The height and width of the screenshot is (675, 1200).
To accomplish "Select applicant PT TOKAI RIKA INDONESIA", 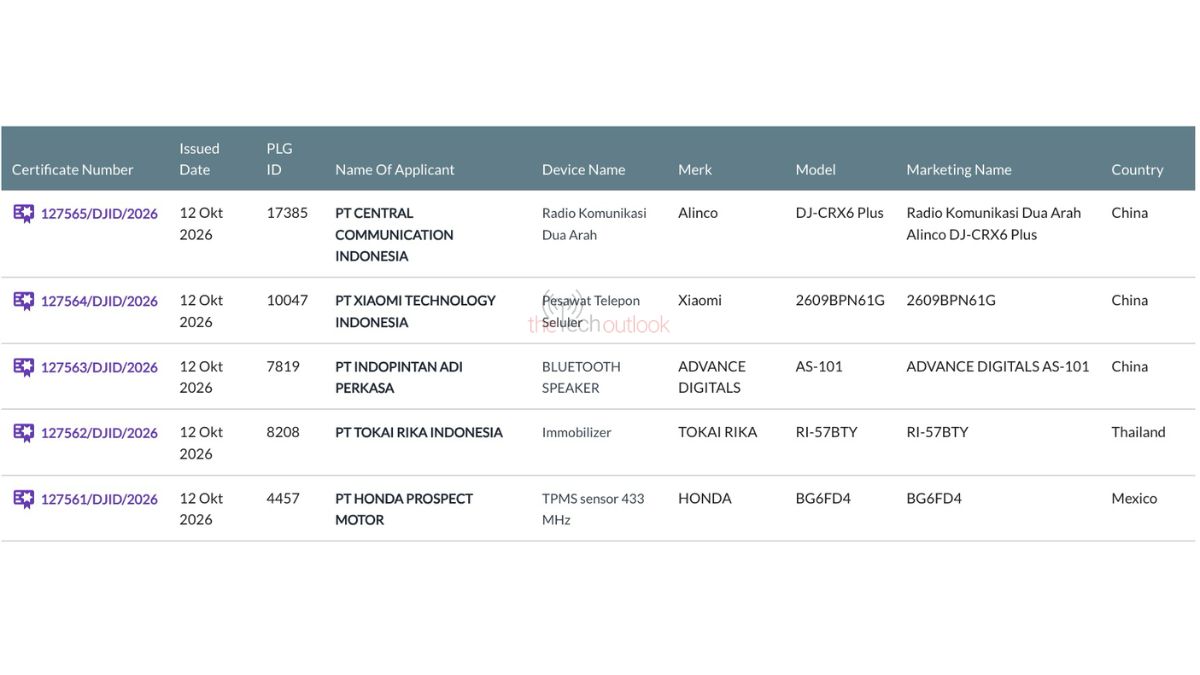I will tap(419, 432).
